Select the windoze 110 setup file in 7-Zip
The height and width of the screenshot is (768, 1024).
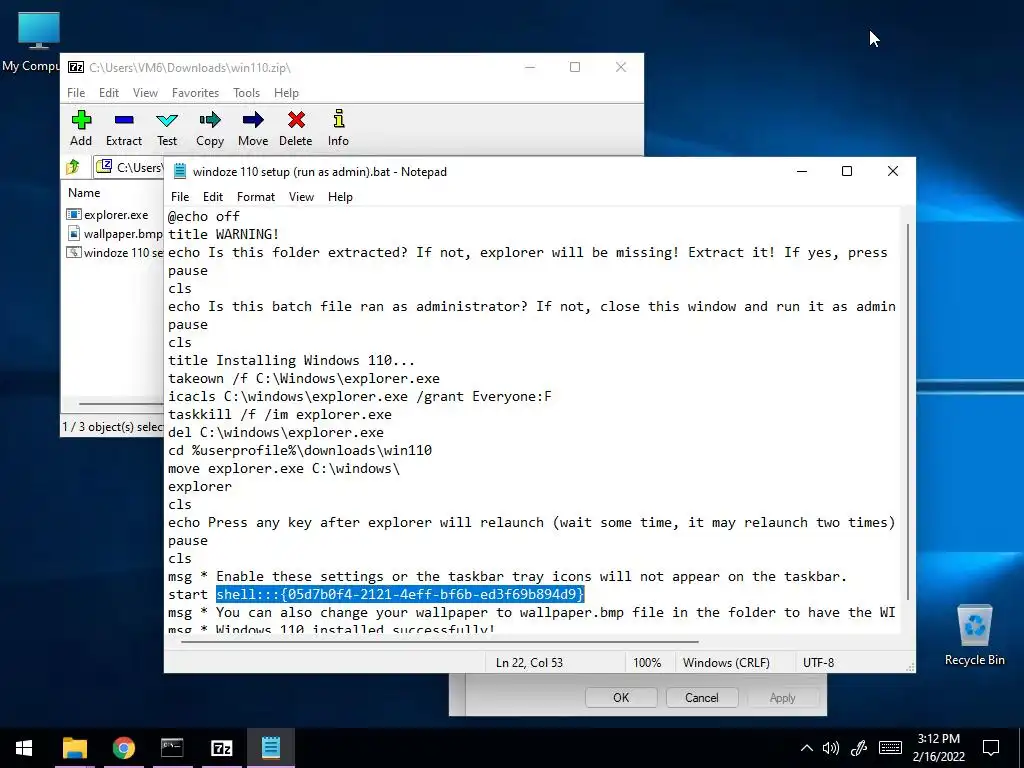coord(115,253)
